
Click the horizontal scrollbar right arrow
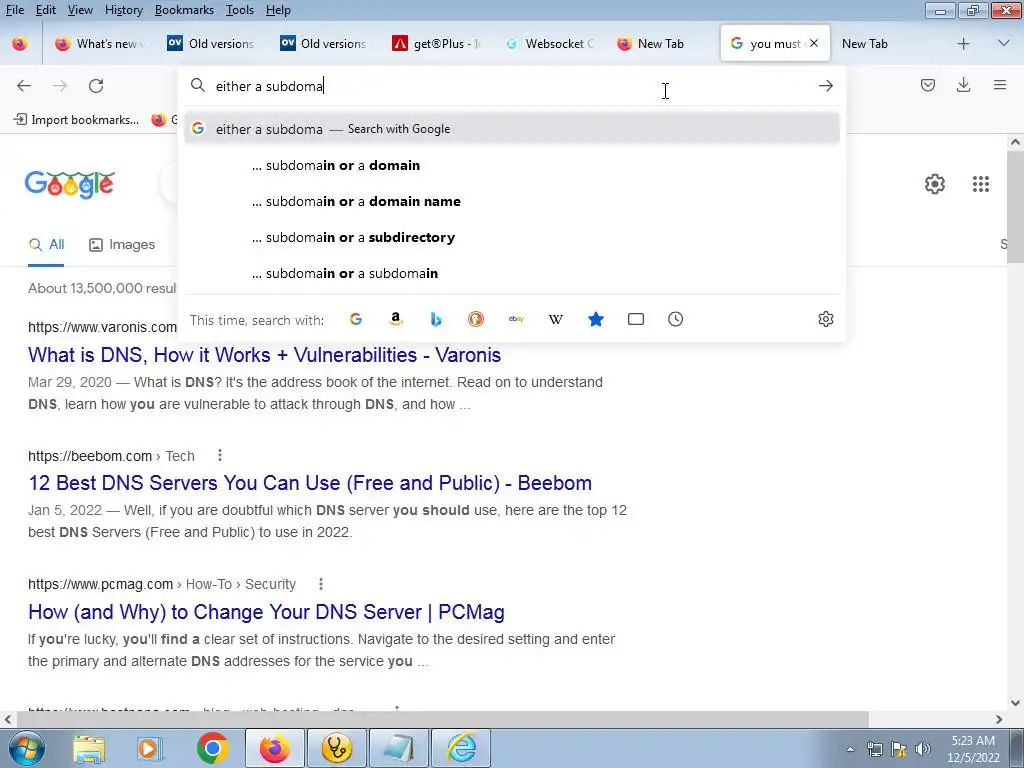tap(999, 719)
